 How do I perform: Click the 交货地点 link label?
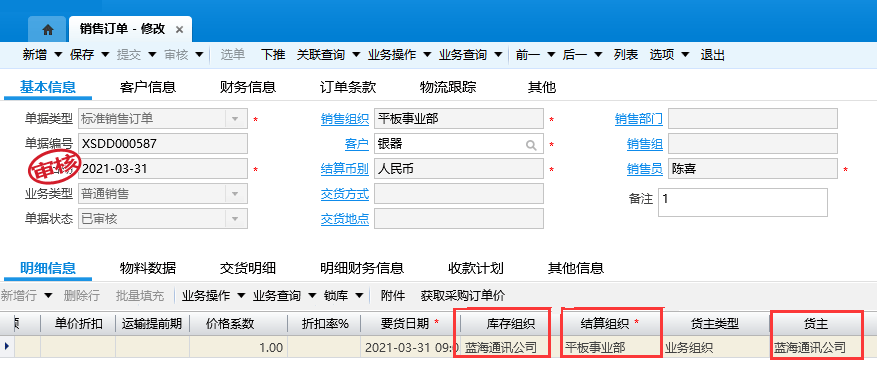click(345, 219)
